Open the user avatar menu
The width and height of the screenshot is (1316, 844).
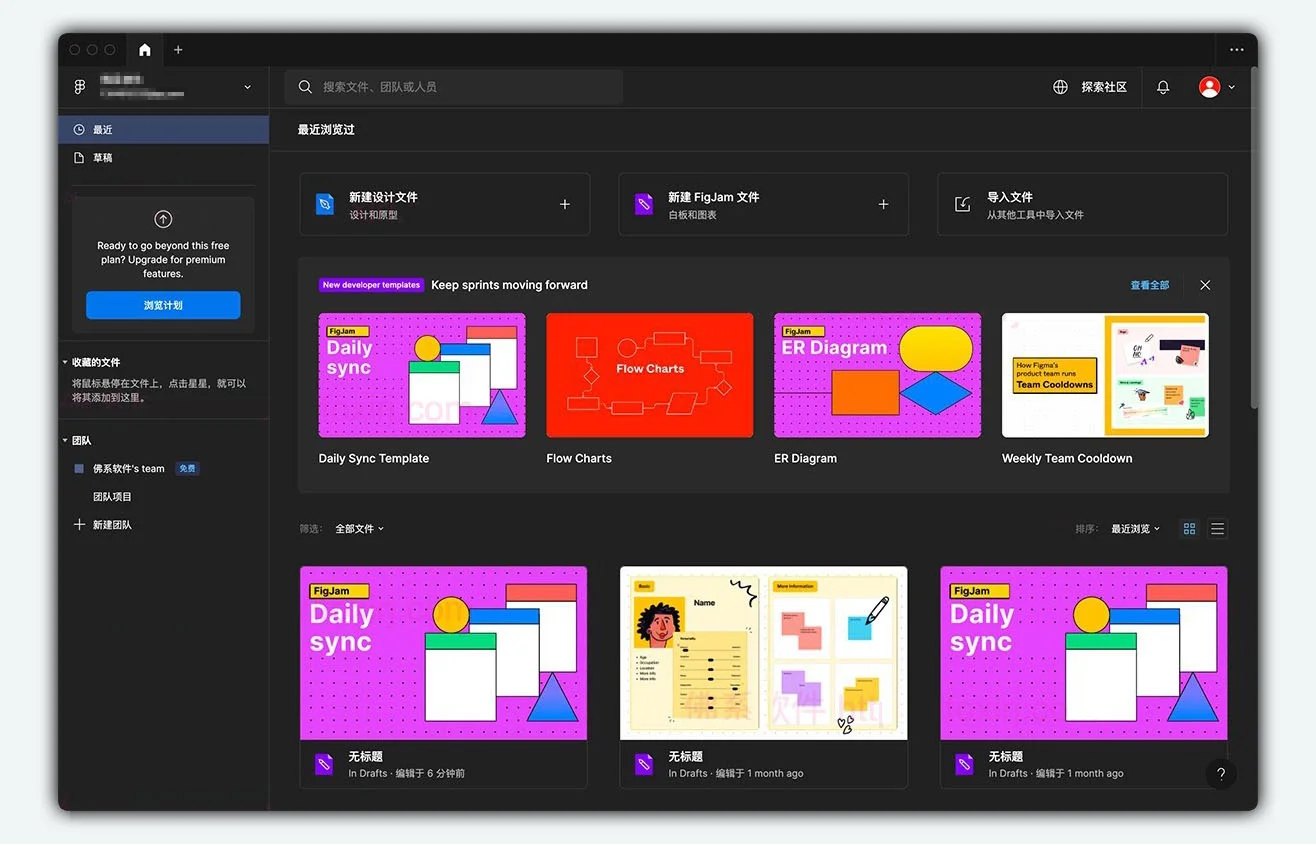coord(1210,87)
